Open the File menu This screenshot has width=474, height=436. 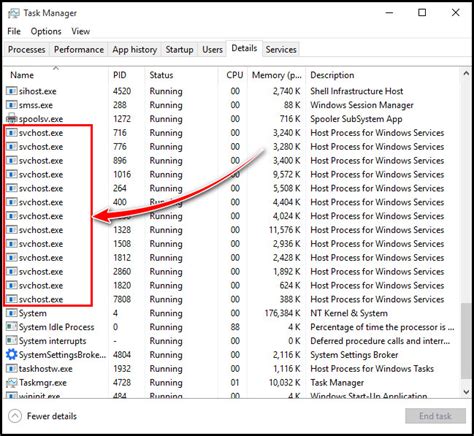pos(14,31)
